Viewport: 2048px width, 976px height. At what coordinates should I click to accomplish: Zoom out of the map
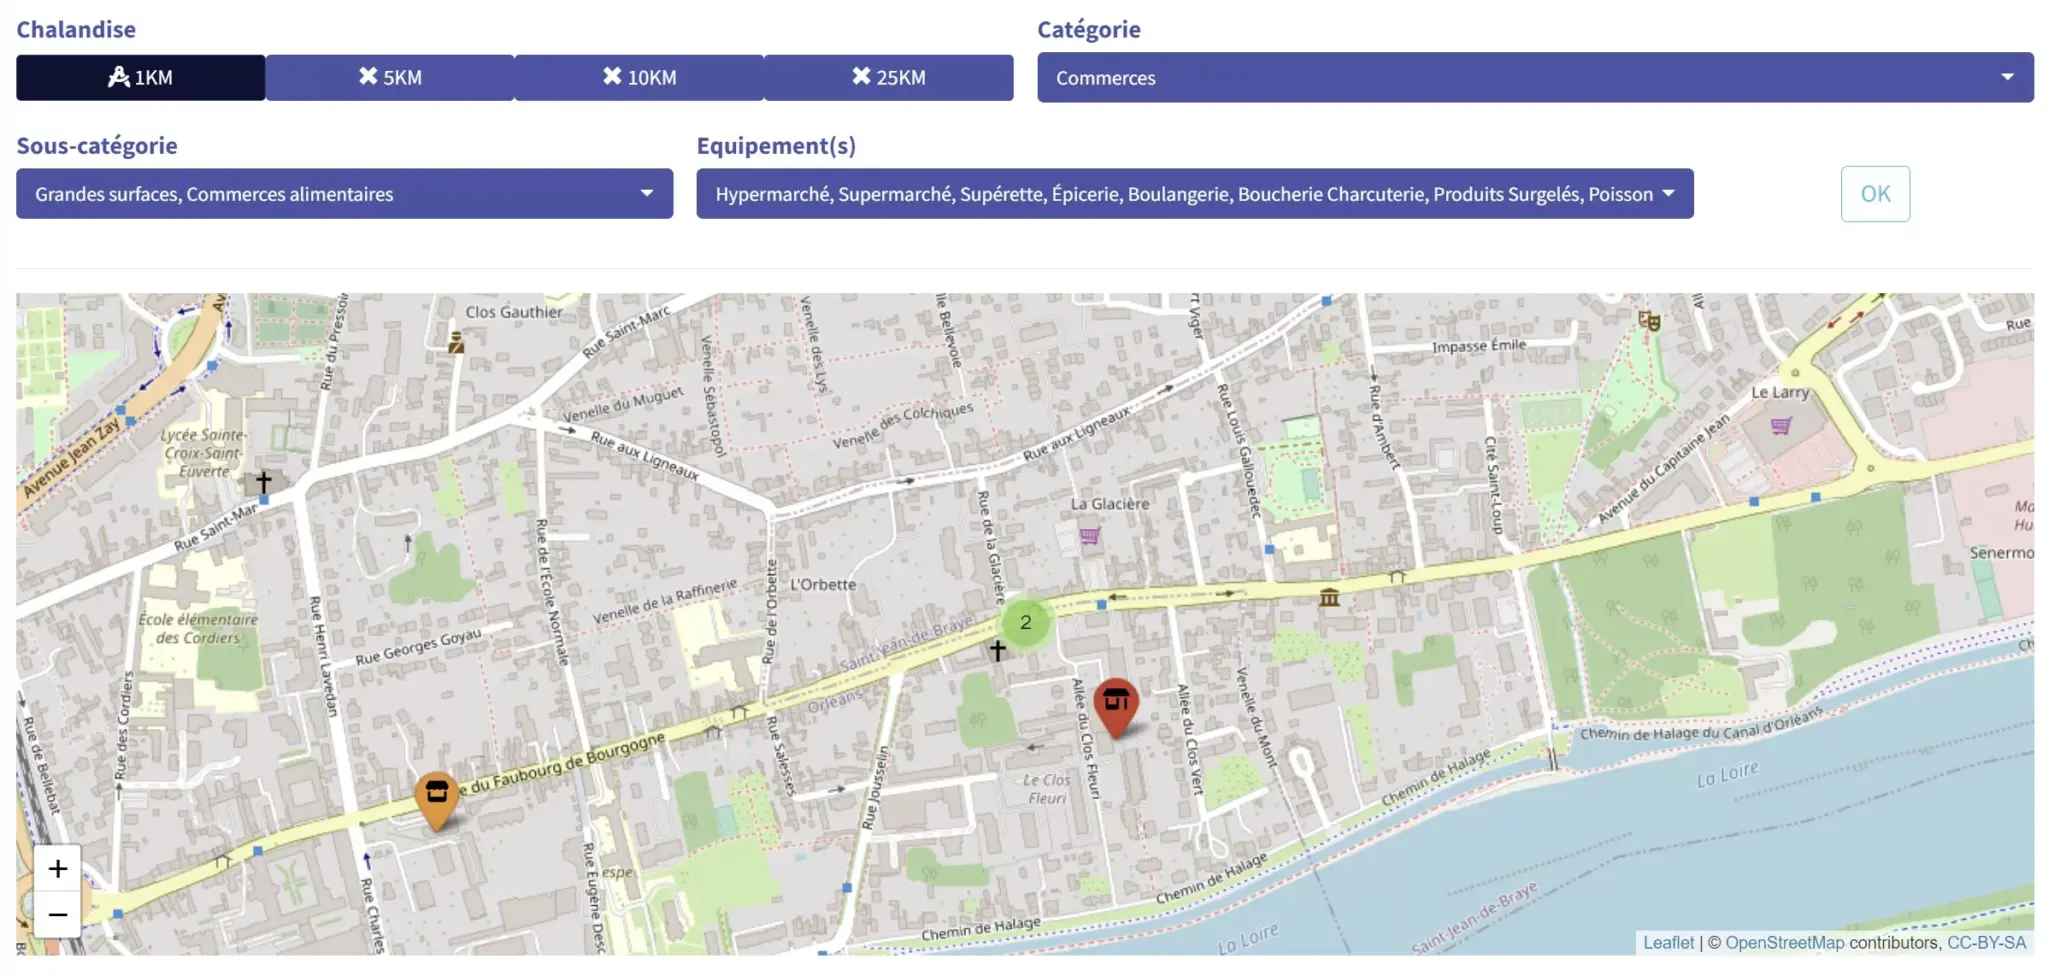point(58,914)
